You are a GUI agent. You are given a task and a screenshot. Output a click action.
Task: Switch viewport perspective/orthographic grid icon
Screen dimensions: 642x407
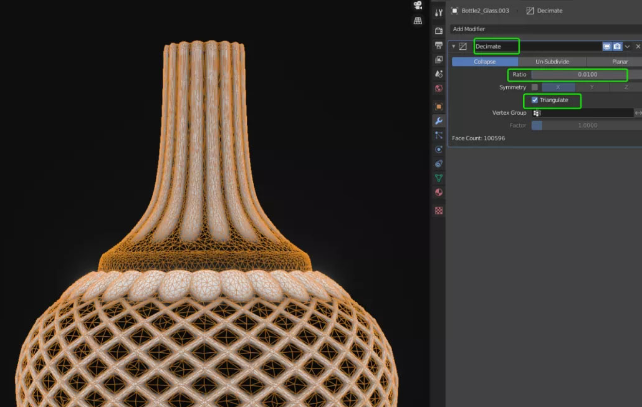coord(418,20)
